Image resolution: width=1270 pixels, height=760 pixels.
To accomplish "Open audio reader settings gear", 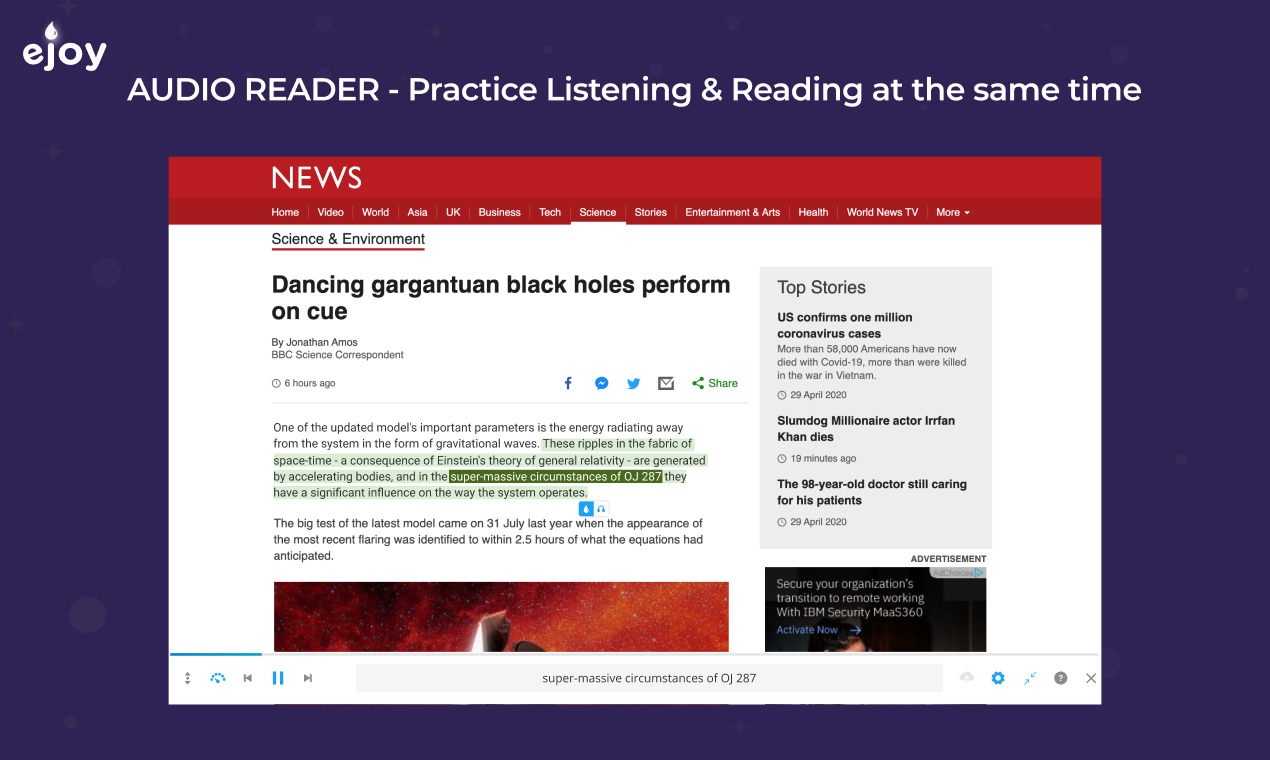I will pyautogui.click(x=997, y=678).
